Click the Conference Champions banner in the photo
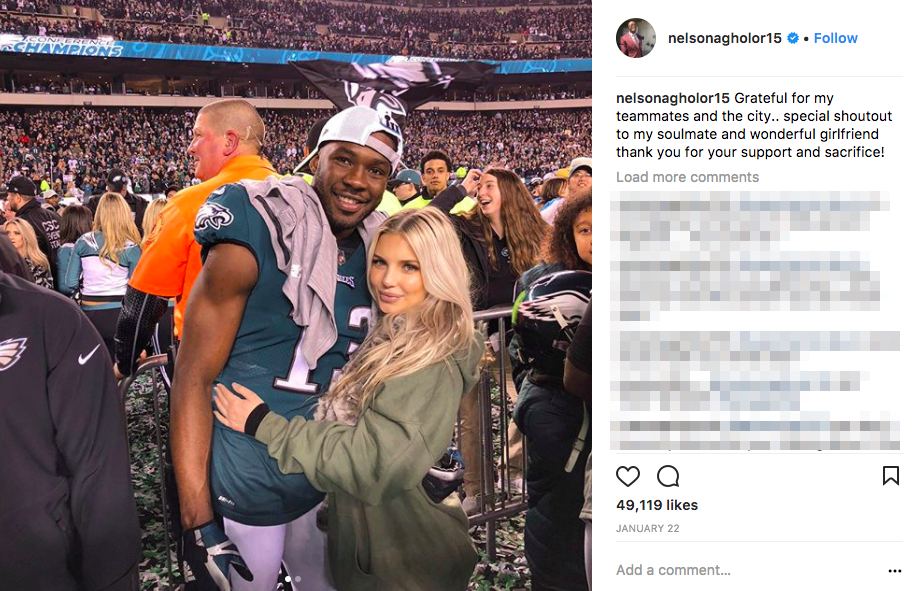The height and width of the screenshot is (591, 921). pos(62,46)
